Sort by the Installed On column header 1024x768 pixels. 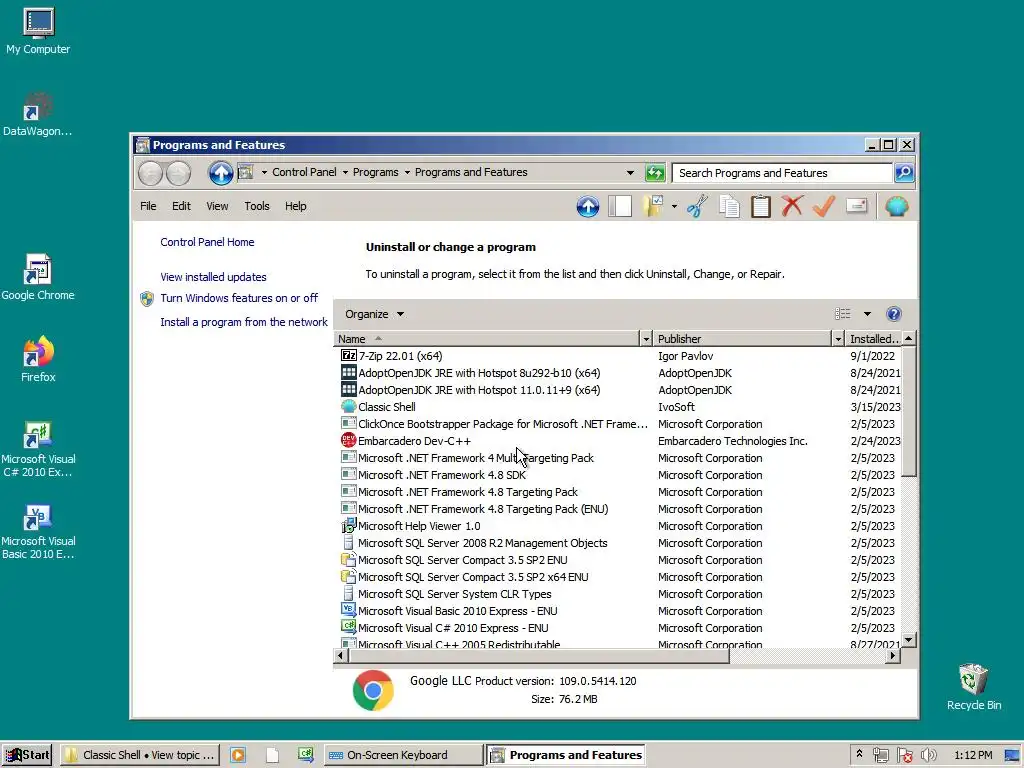[x=873, y=339]
